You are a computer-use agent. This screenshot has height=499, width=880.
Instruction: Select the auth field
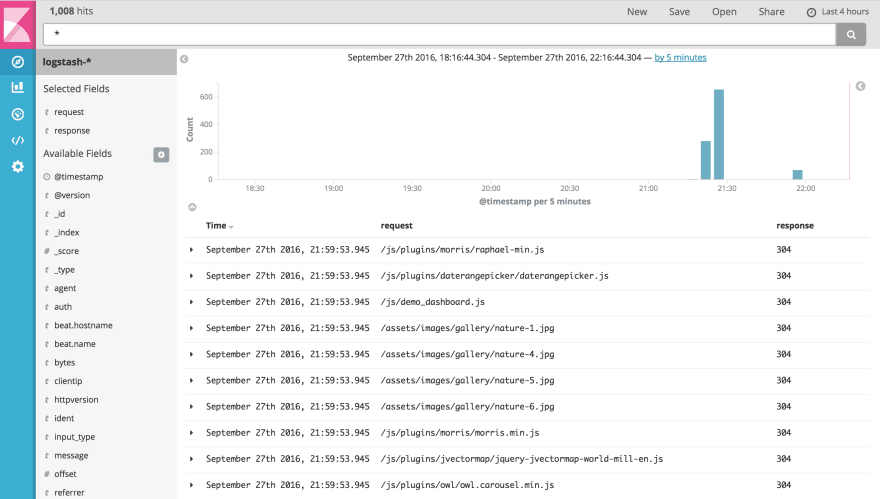pyautogui.click(x=63, y=307)
